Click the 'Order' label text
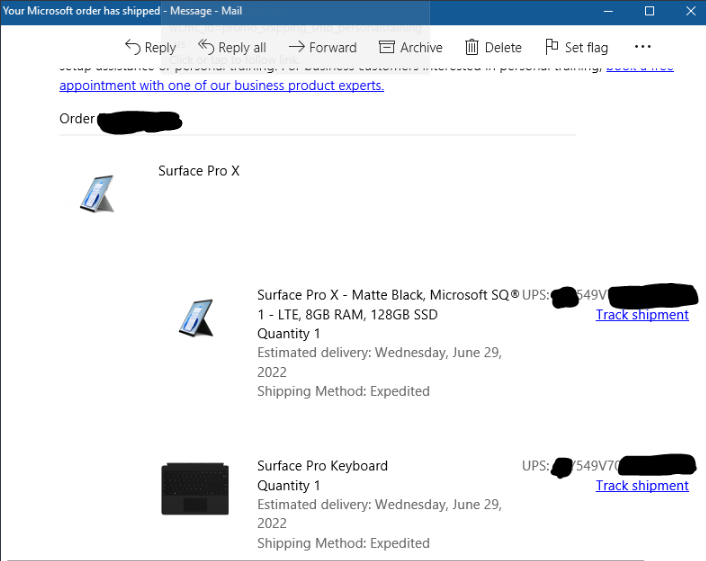The image size is (706, 561). (x=77, y=119)
